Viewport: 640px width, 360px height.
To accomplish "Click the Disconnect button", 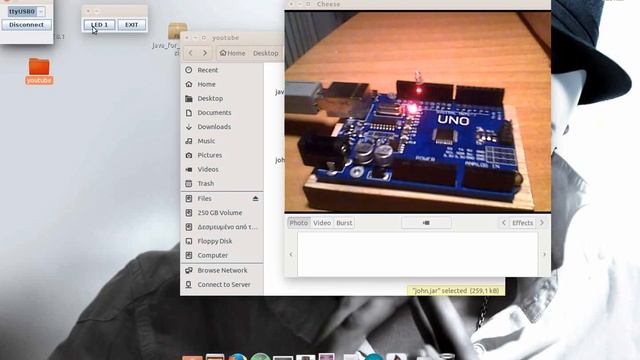I will [x=27, y=25].
